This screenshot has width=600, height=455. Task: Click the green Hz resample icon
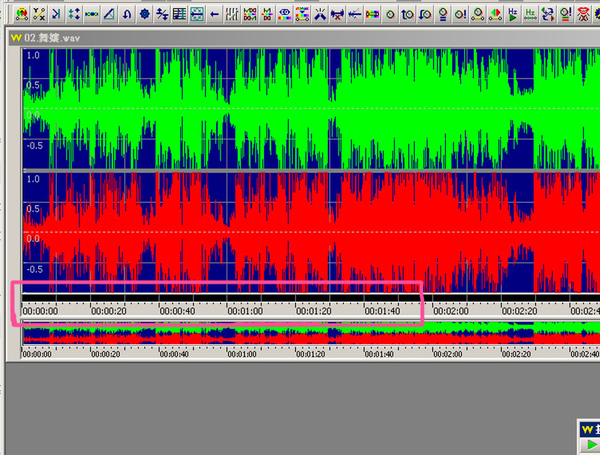tap(531, 15)
